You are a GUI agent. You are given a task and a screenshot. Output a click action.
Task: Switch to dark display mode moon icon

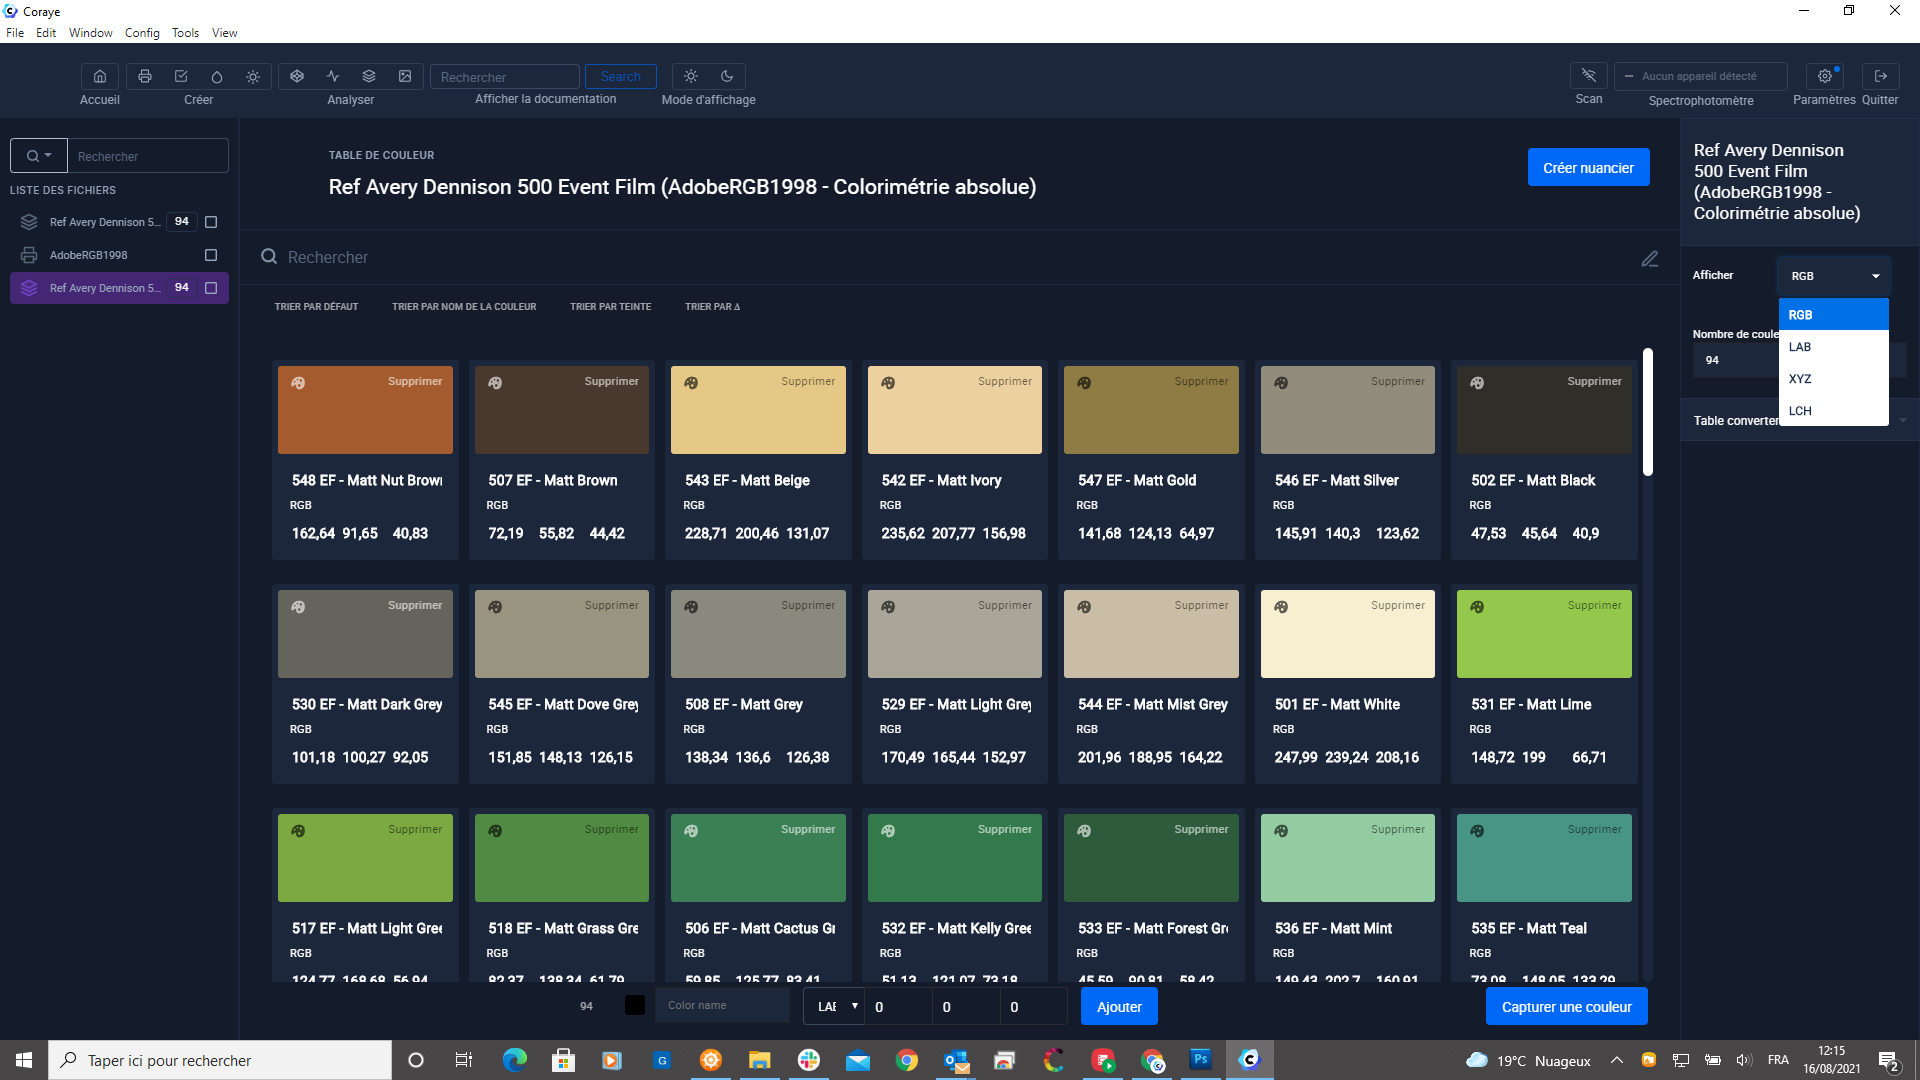[727, 76]
